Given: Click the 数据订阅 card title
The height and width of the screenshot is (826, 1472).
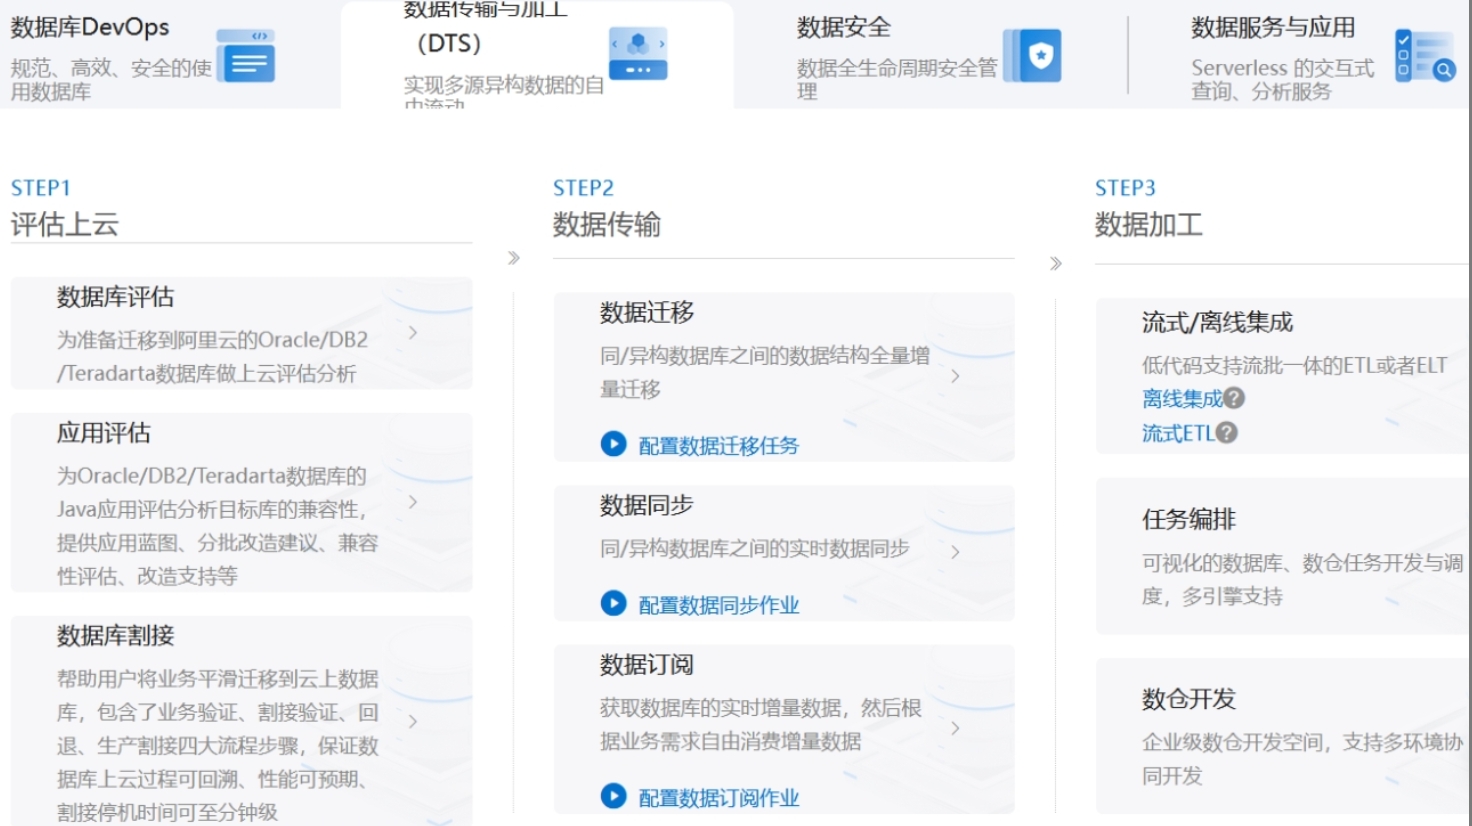Looking at the screenshot, I should 647,665.
